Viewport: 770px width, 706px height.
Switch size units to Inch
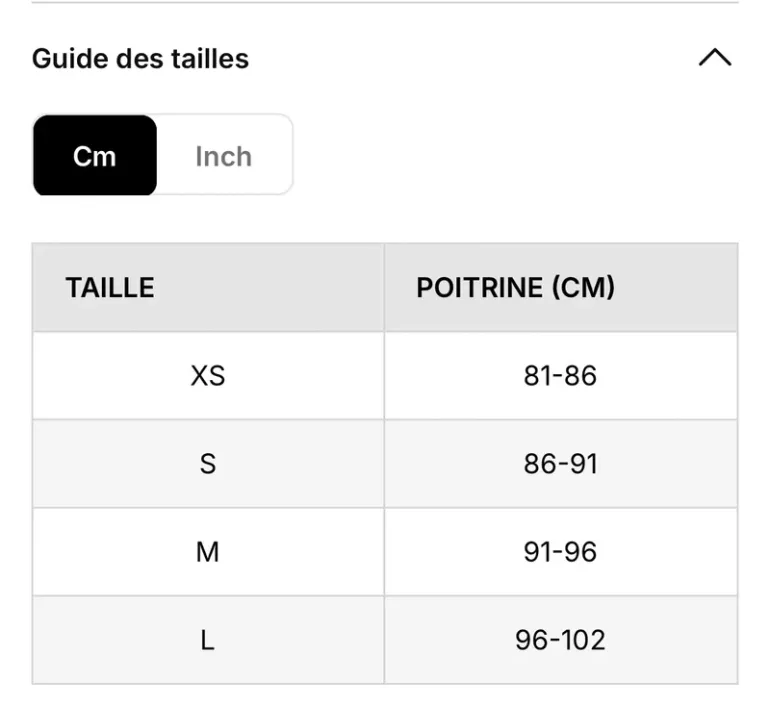click(224, 157)
